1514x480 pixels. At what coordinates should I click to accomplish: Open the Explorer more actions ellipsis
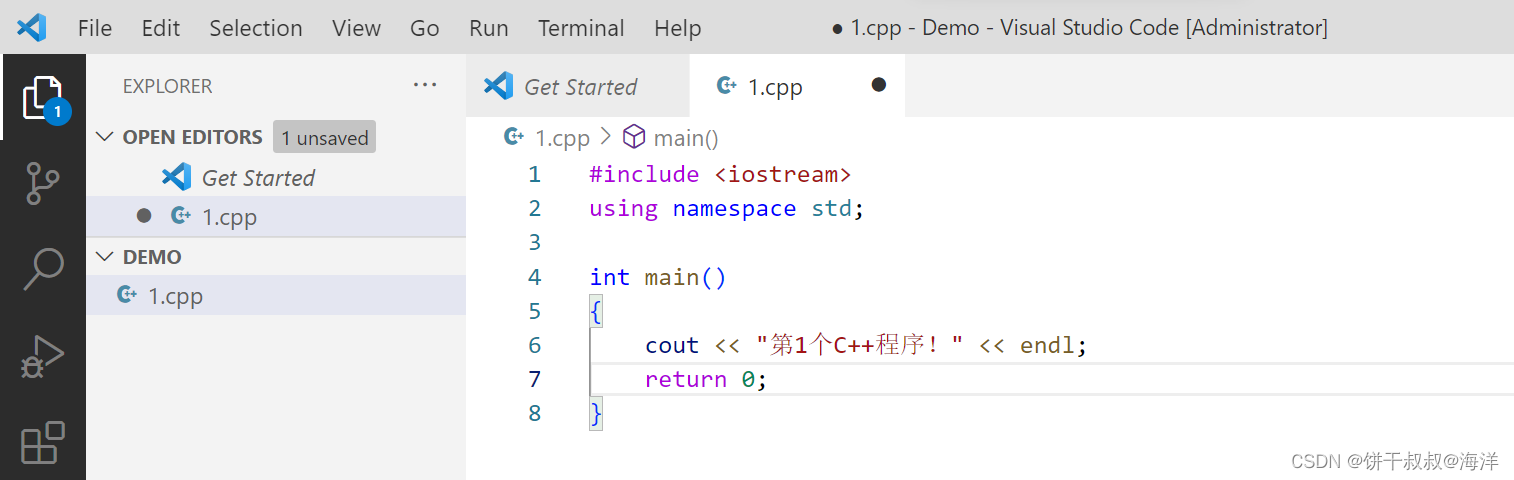pos(425,86)
